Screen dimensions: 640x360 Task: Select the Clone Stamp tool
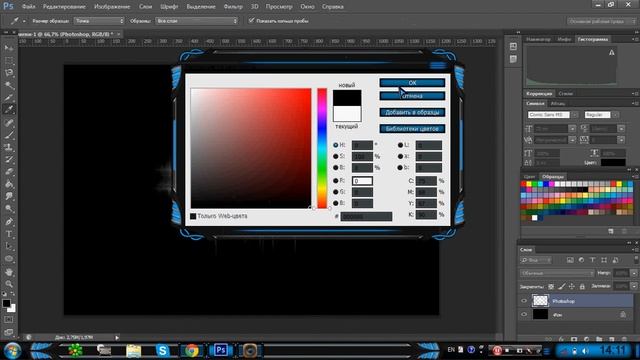(9, 147)
